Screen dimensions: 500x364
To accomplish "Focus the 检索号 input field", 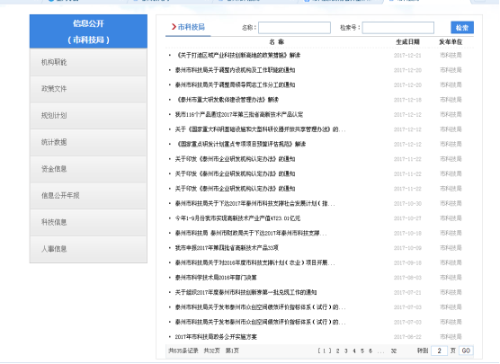I will pos(398,28).
